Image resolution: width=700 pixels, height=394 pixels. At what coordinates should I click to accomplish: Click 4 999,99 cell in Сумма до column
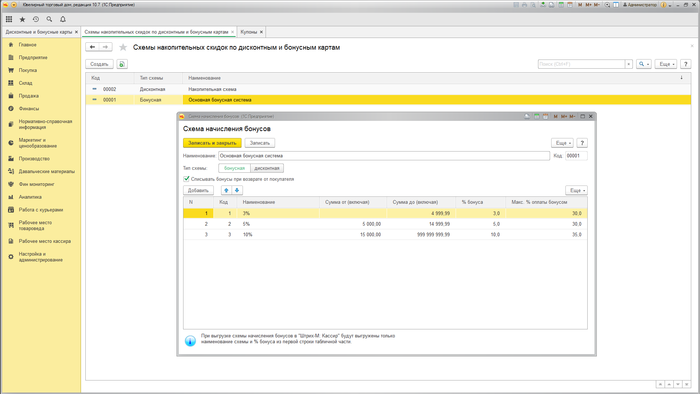421,213
